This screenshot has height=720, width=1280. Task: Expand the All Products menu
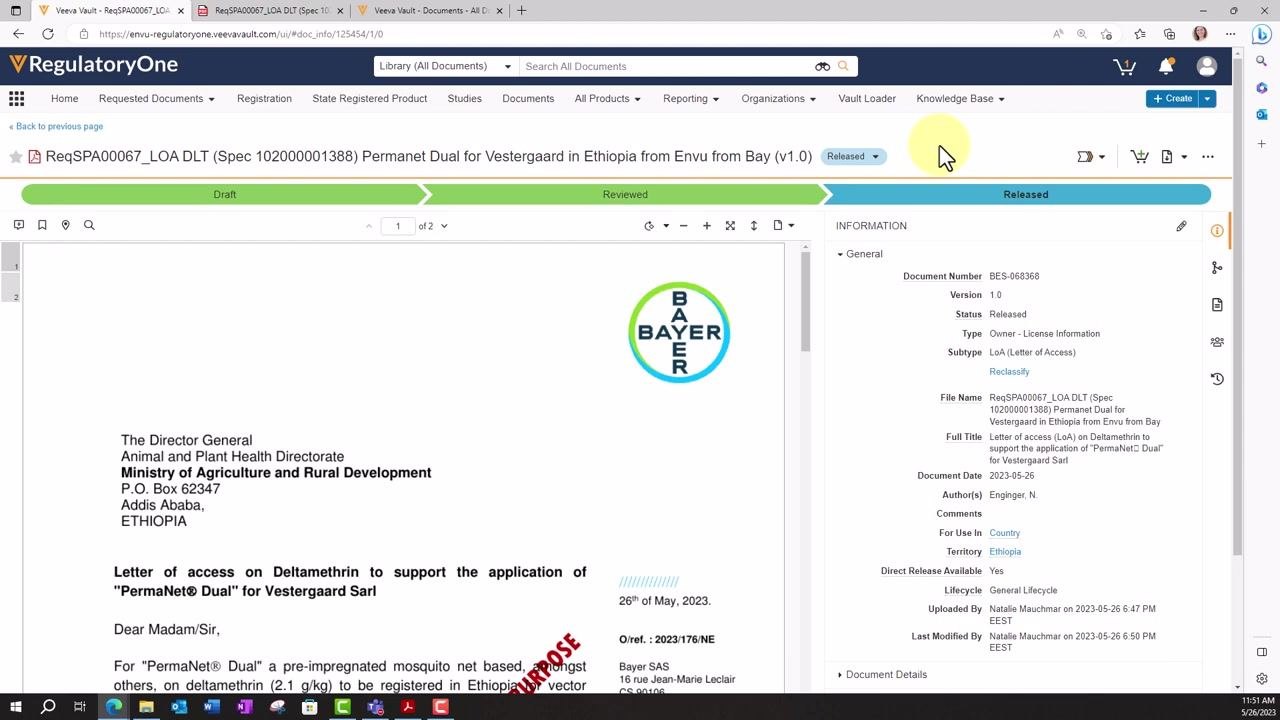(x=607, y=98)
